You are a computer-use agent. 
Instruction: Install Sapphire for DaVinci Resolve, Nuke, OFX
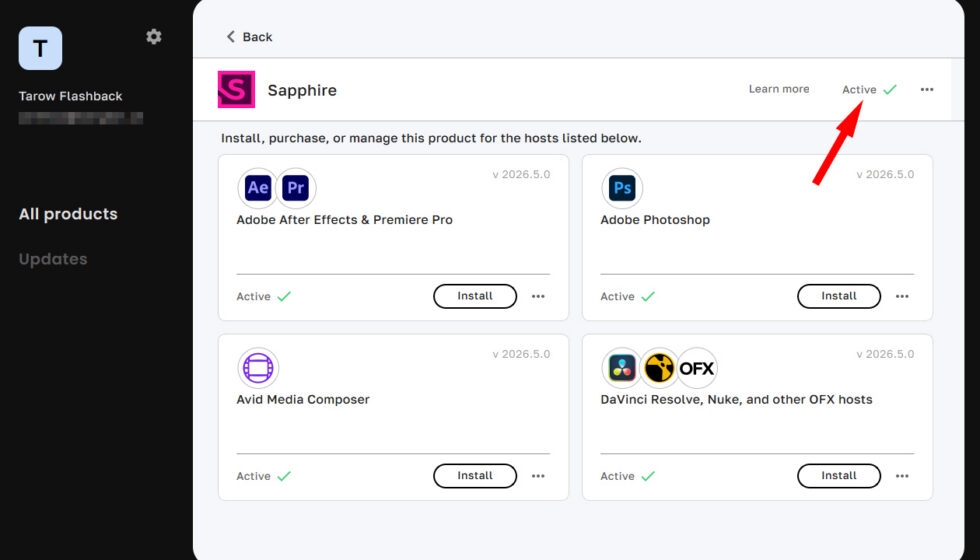(x=839, y=476)
